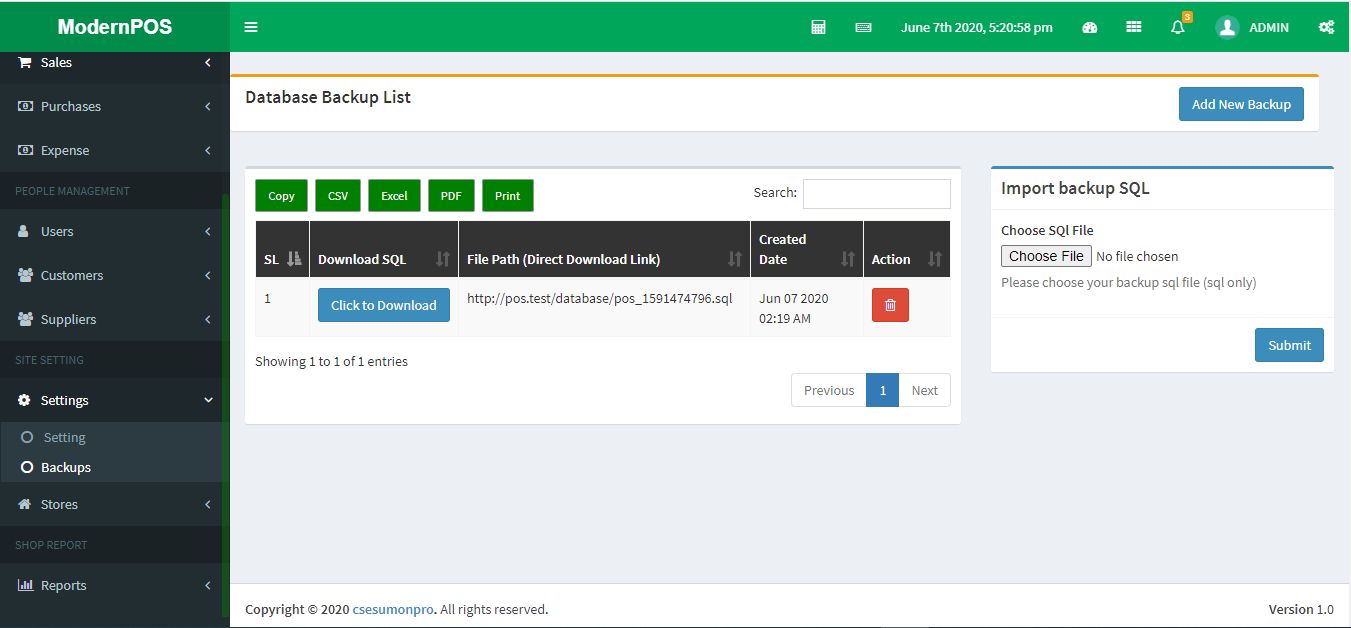Expand the Expense menu chevron

click(208, 150)
